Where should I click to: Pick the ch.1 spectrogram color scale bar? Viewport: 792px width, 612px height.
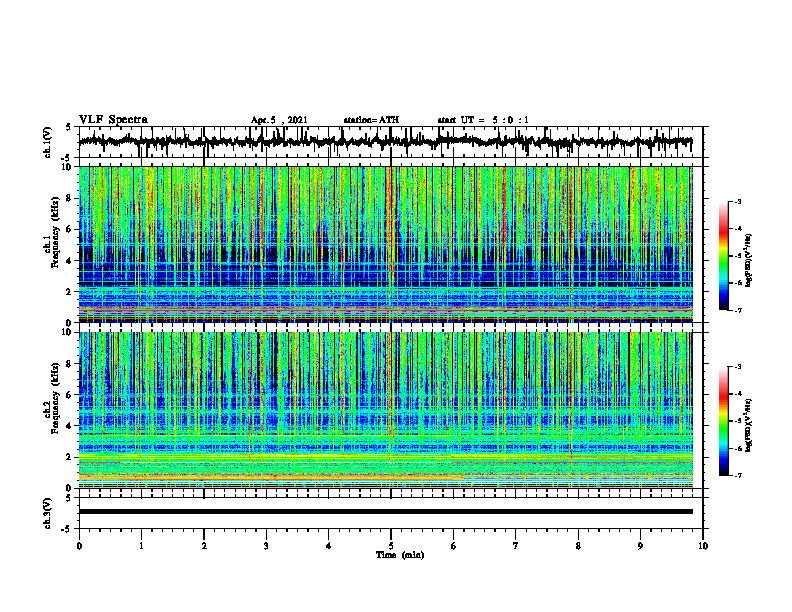pyautogui.click(x=724, y=256)
